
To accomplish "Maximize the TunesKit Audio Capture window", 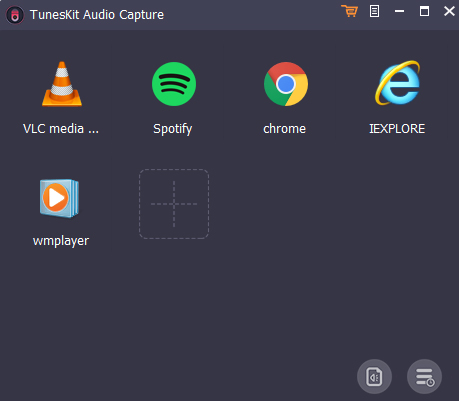I will [424, 11].
